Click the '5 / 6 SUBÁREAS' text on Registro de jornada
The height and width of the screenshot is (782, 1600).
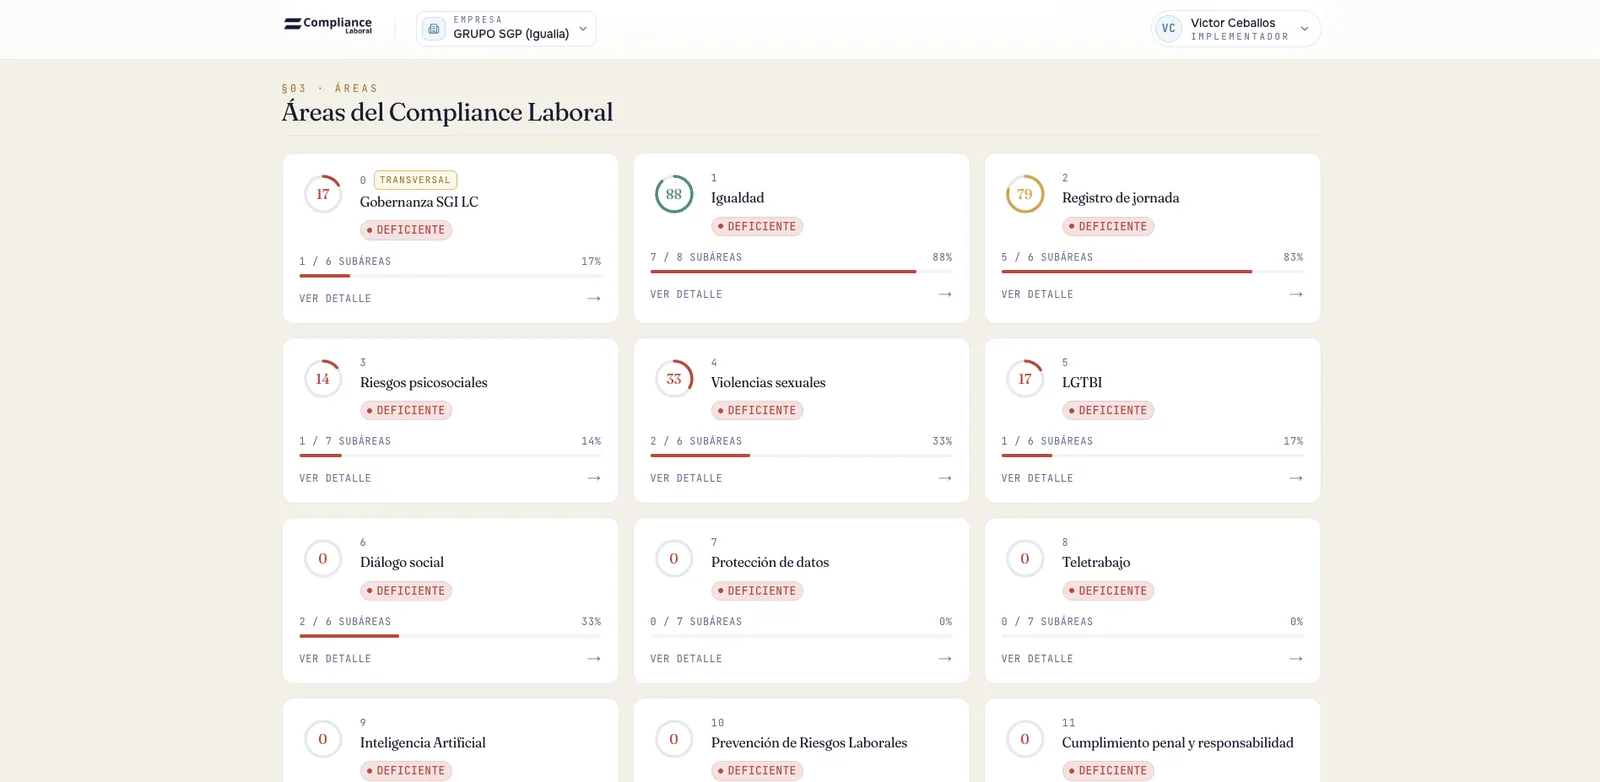[x=1047, y=257]
